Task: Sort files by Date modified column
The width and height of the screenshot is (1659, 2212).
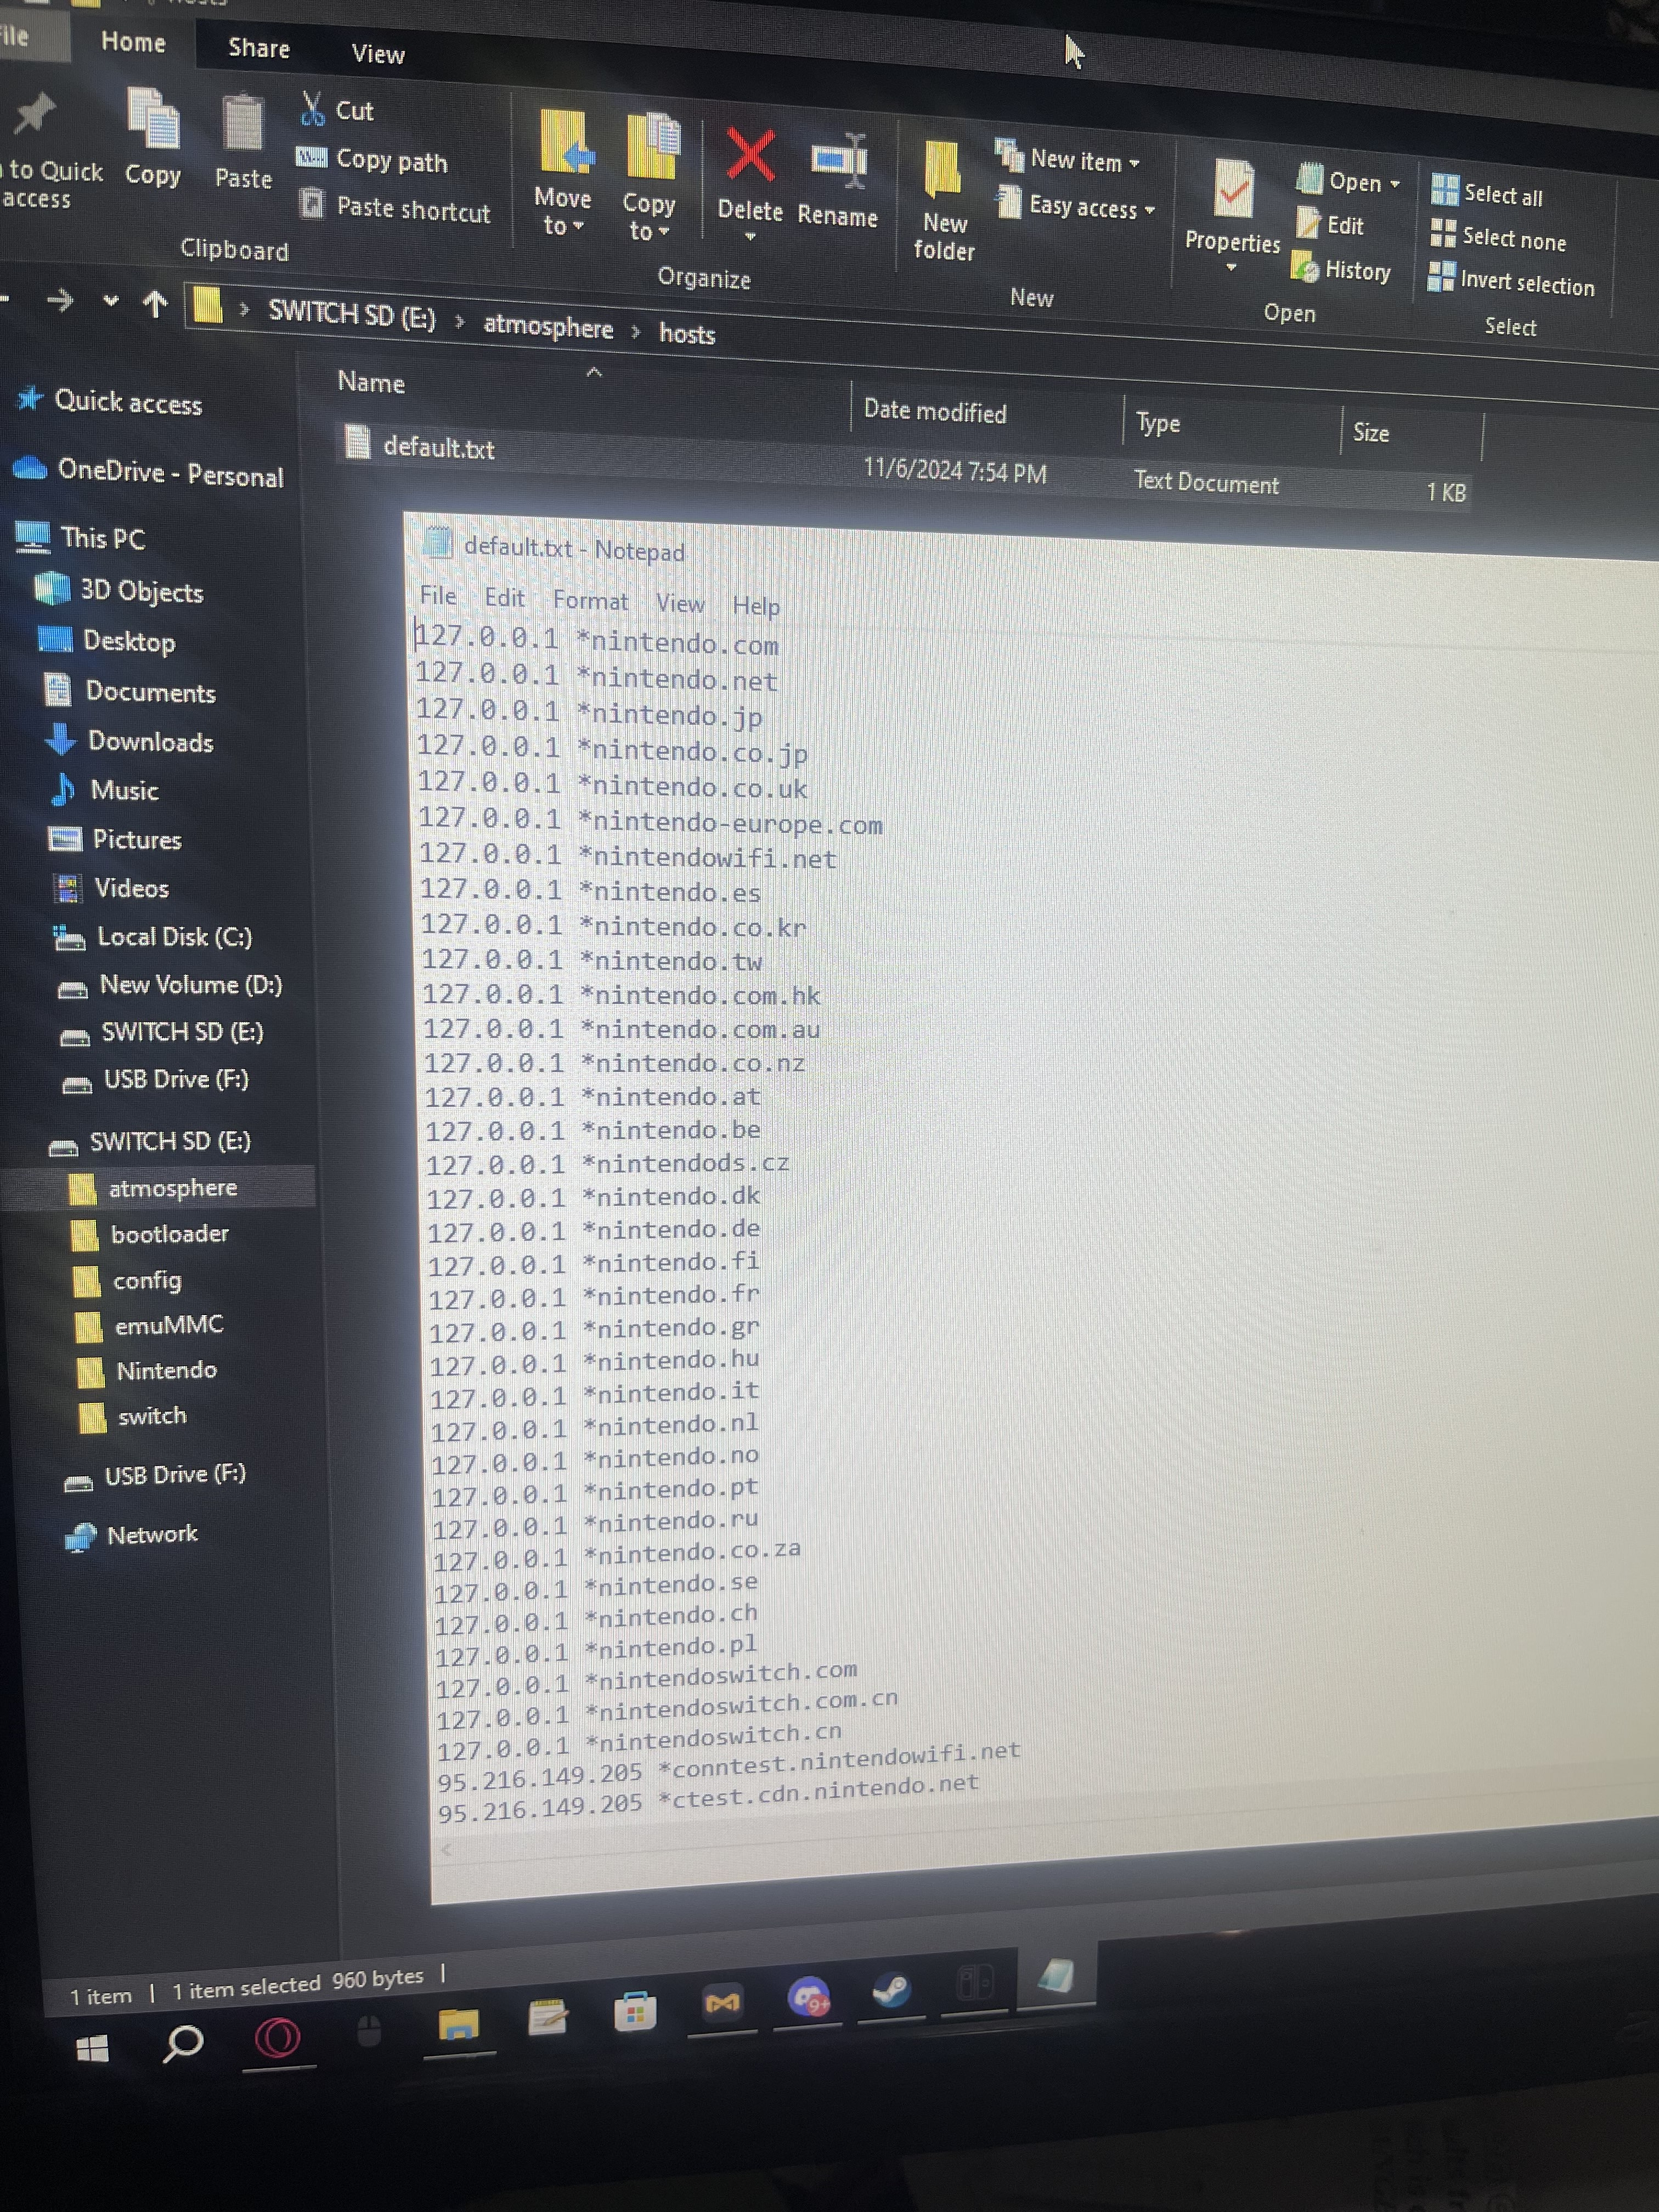Action: coord(935,411)
